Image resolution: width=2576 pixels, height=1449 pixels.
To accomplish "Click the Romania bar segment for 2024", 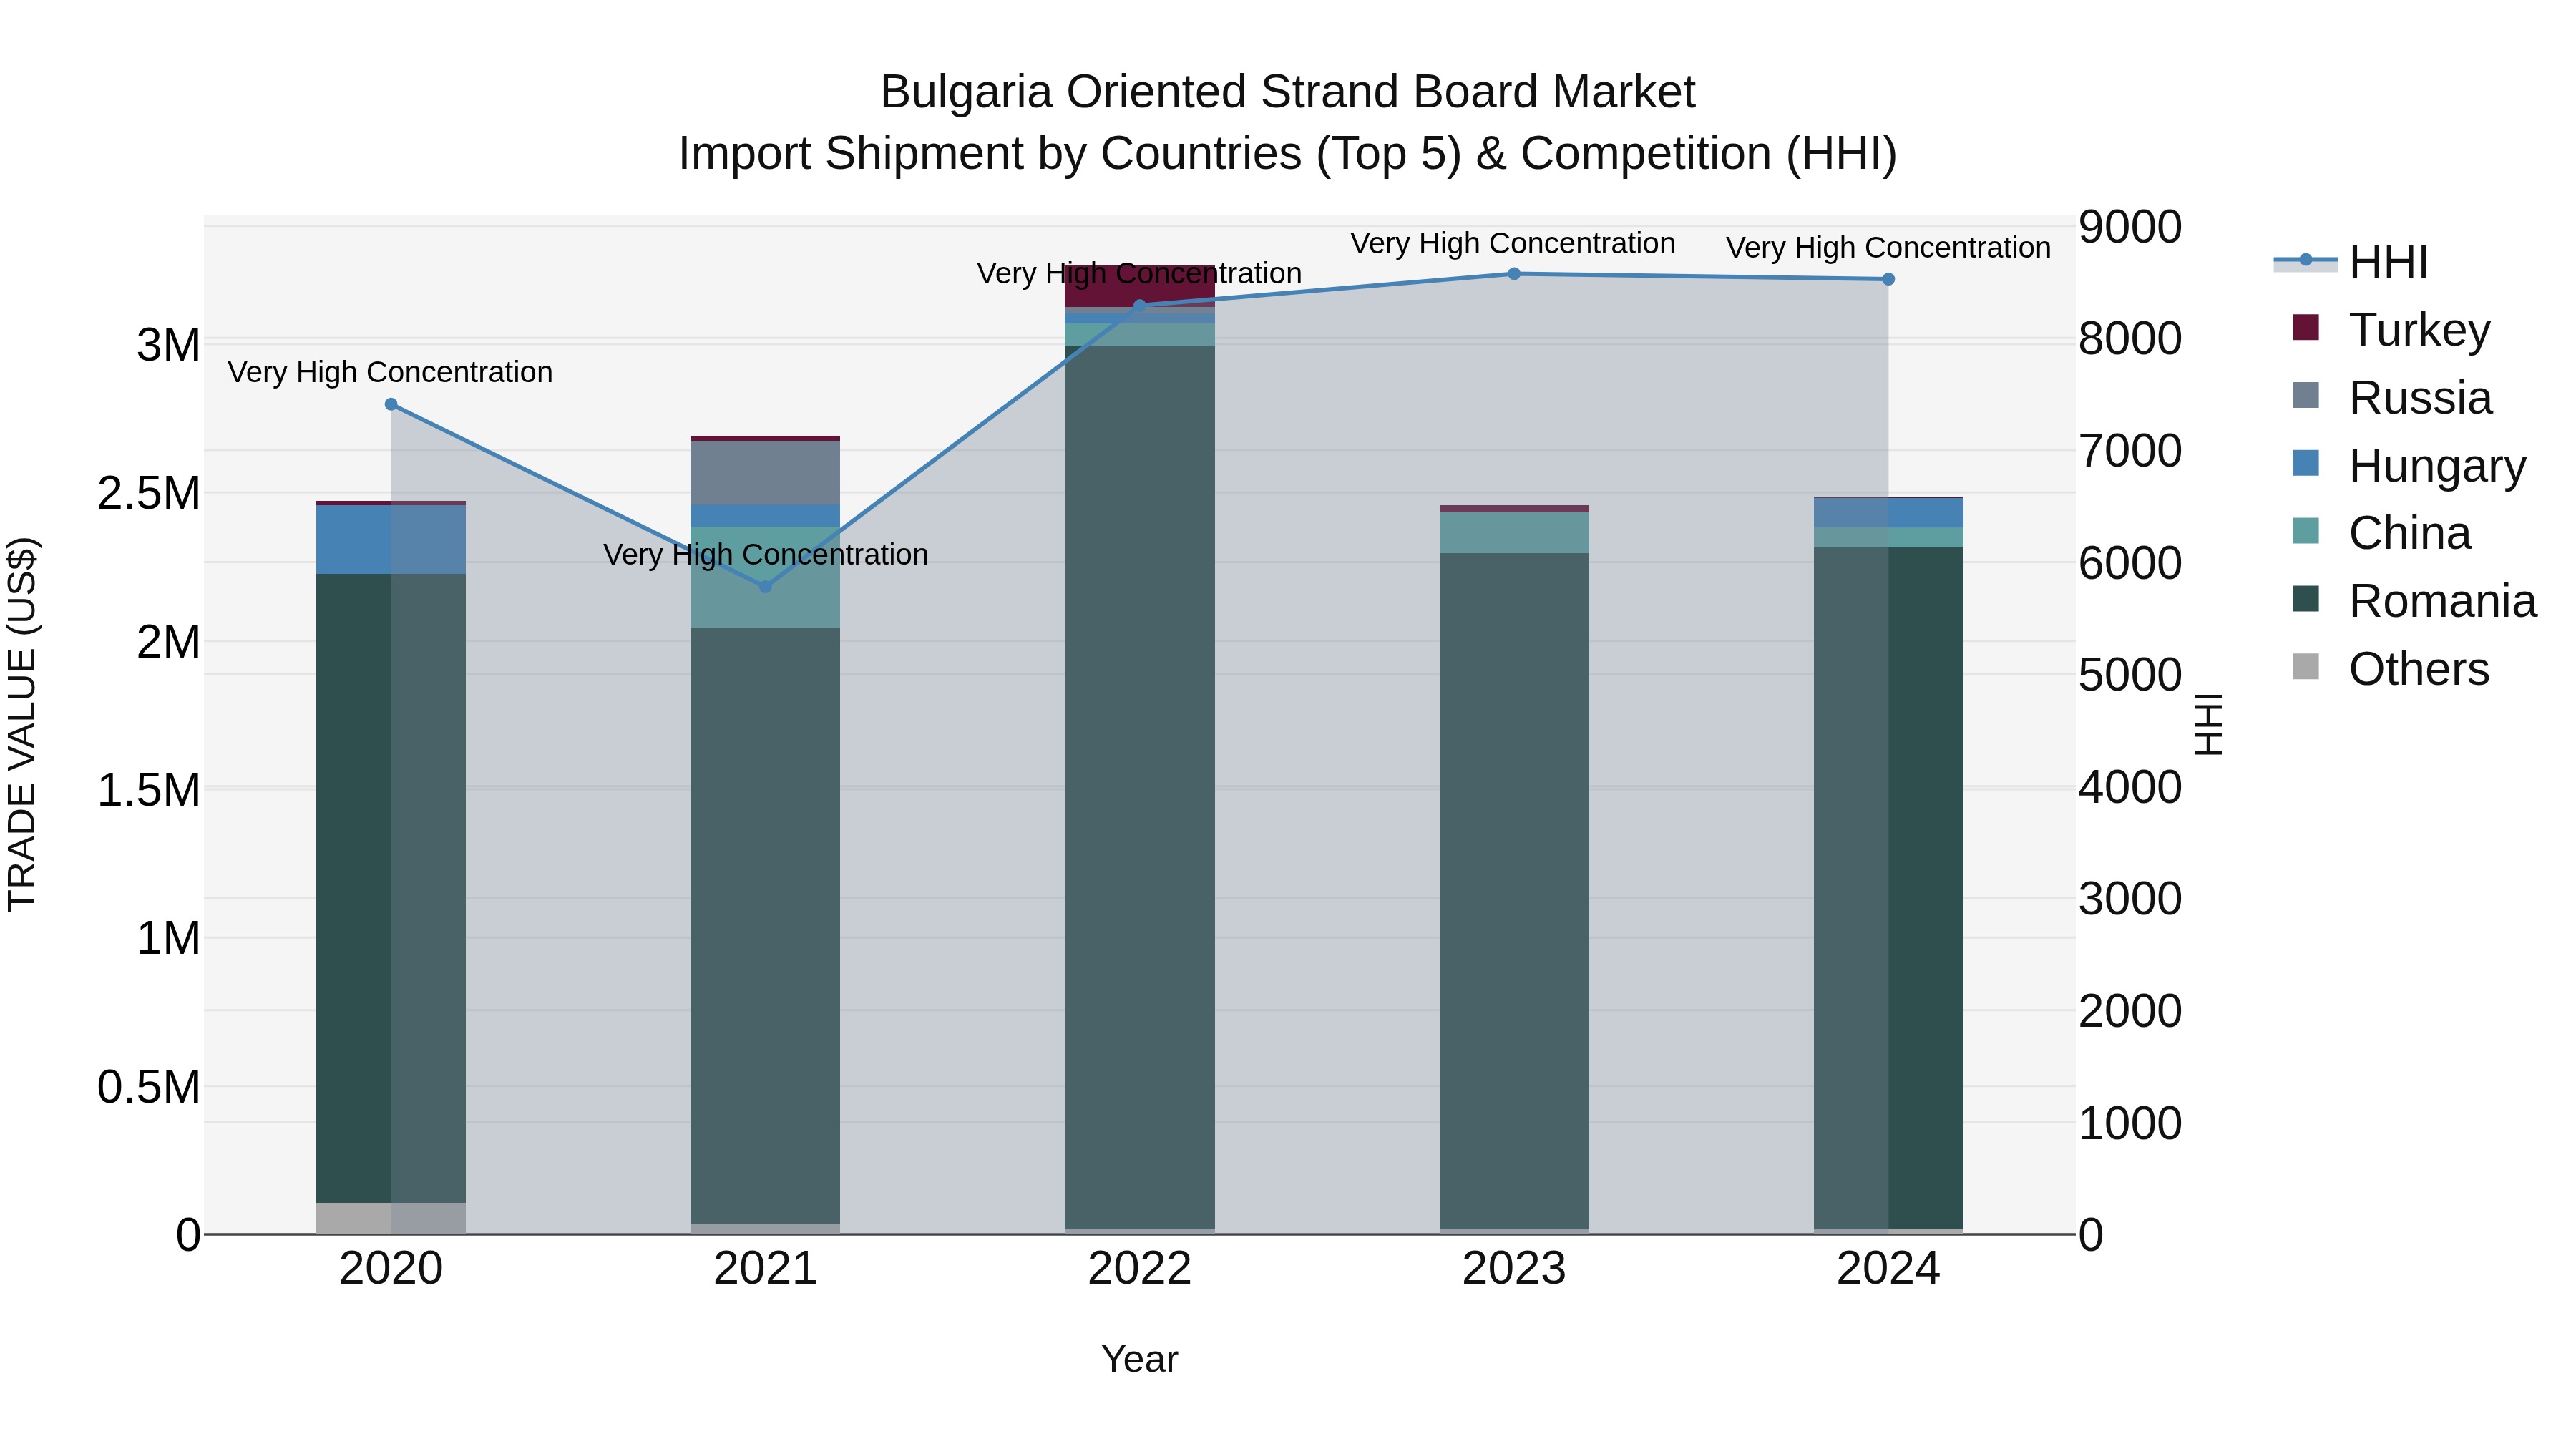I will (x=1888, y=889).
